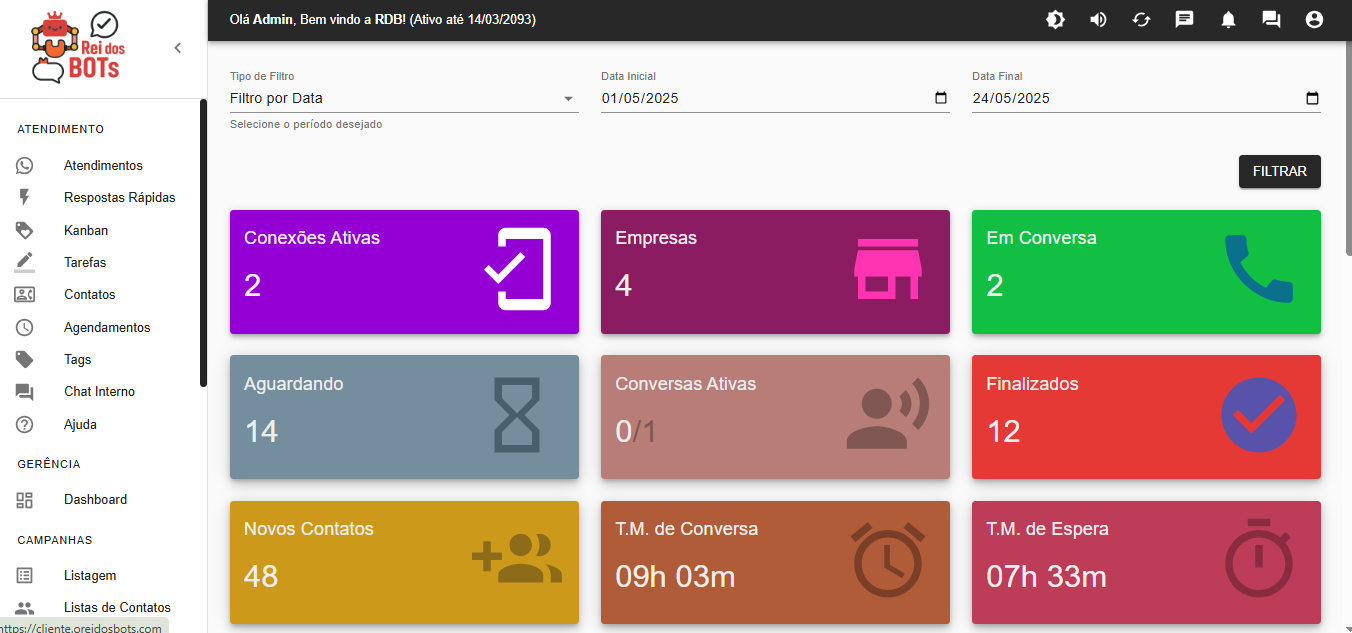This screenshot has height=633, width=1352.
Task: Click the Tarefas pencil icon
Action: (x=24, y=261)
